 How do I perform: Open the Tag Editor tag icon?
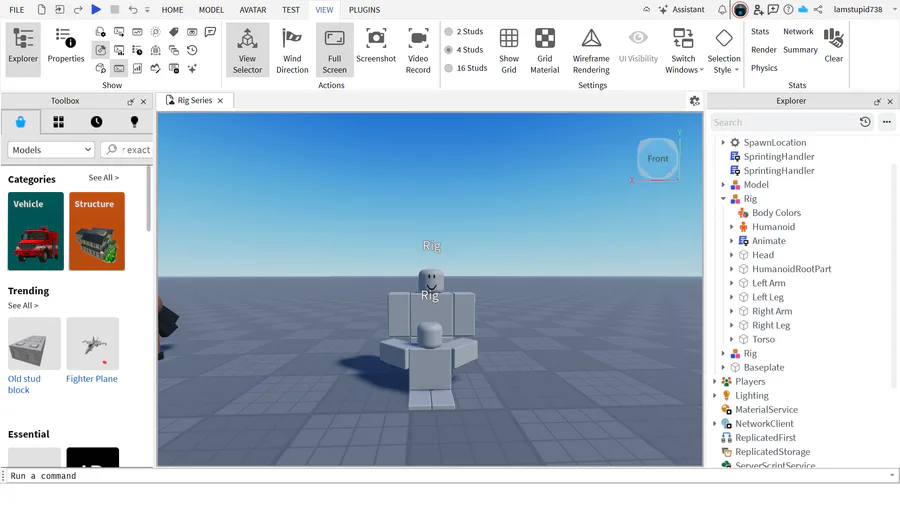[x=174, y=32]
